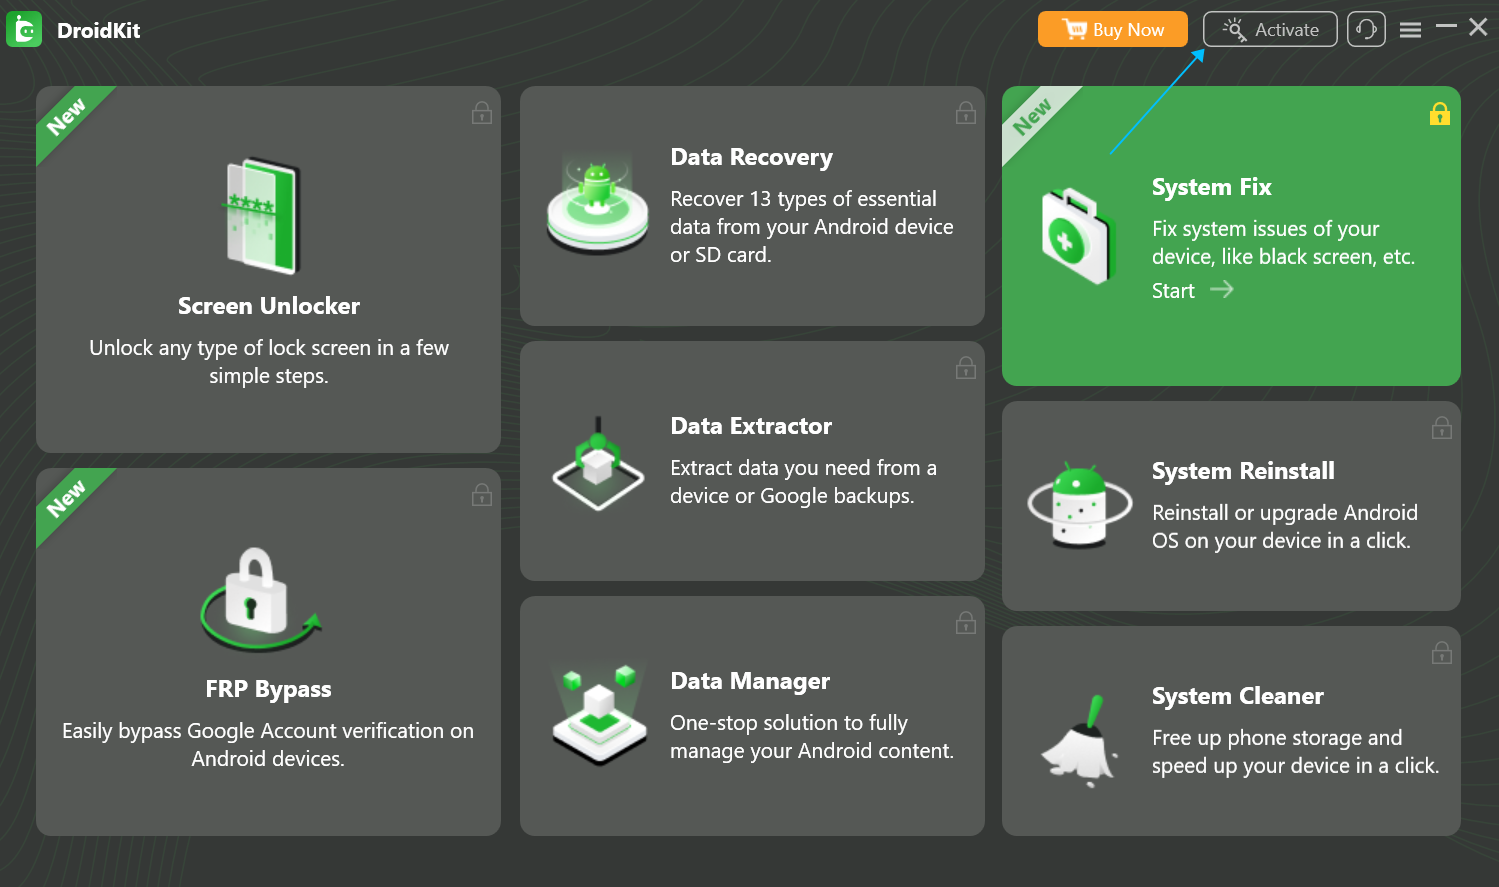Viewport: 1499px width, 887px height.
Task: Click the lock icon on System Reinstall card
Action: 1442,428
